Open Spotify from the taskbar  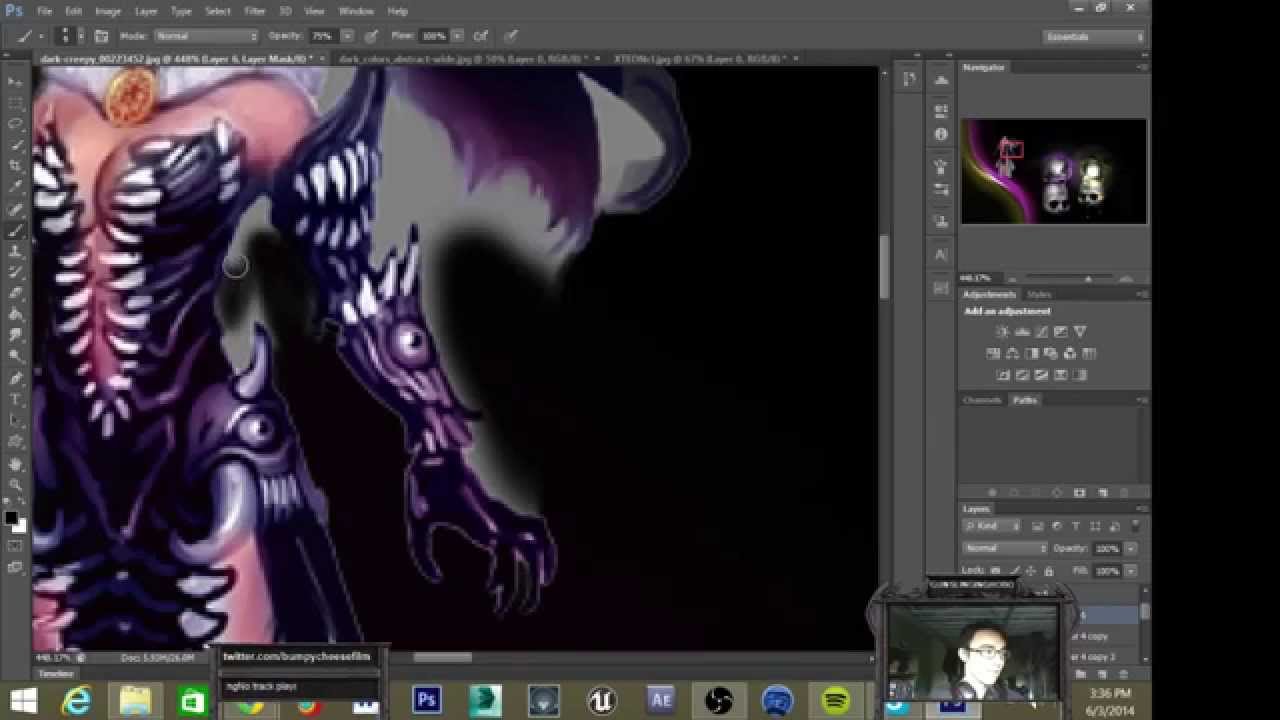point(836,700)
